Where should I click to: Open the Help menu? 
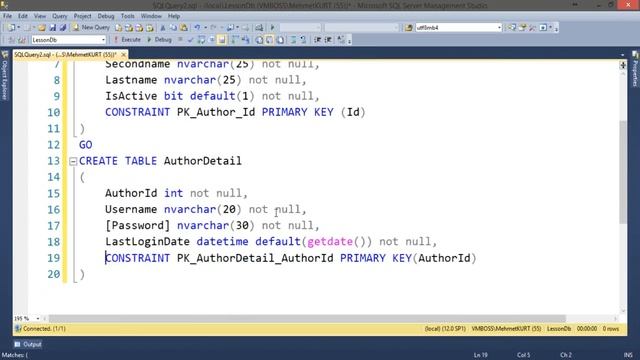click(x=174, y=16)
